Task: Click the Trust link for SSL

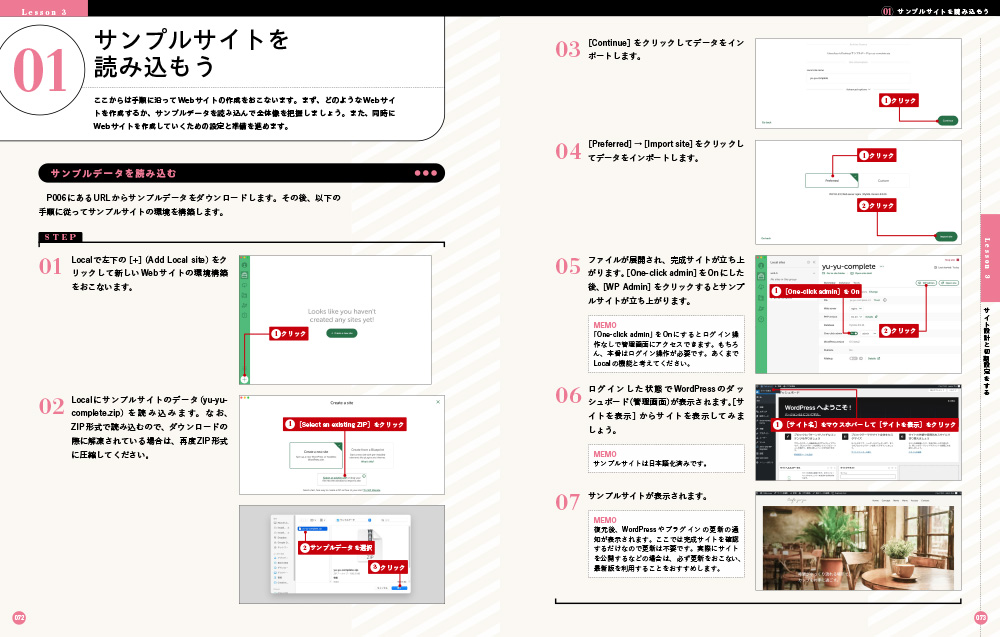Action: coord(877,300)
